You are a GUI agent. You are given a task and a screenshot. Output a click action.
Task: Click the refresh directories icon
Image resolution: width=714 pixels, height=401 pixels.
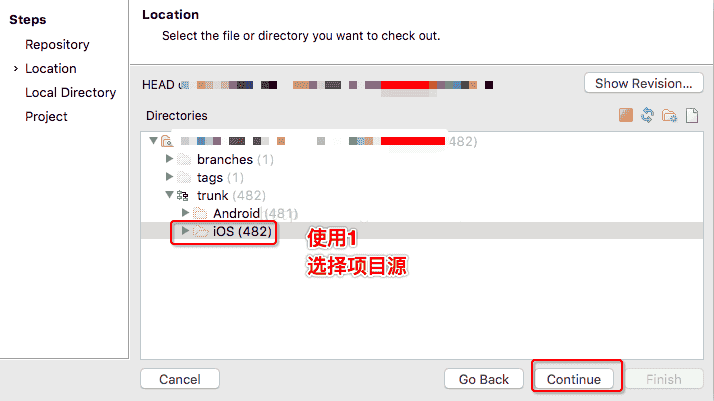click(x=648, y=116)
